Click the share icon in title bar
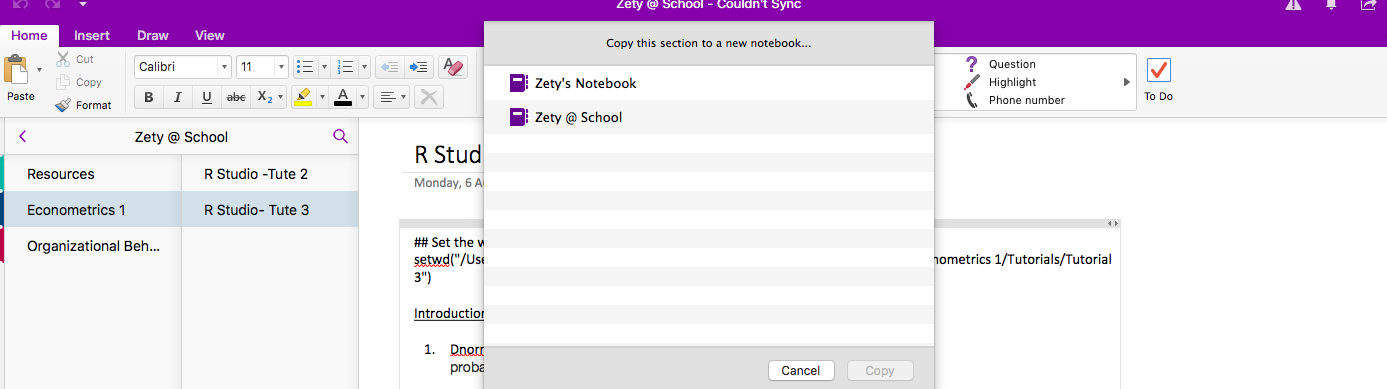 pyautogui.click(x=1368, y=5)
